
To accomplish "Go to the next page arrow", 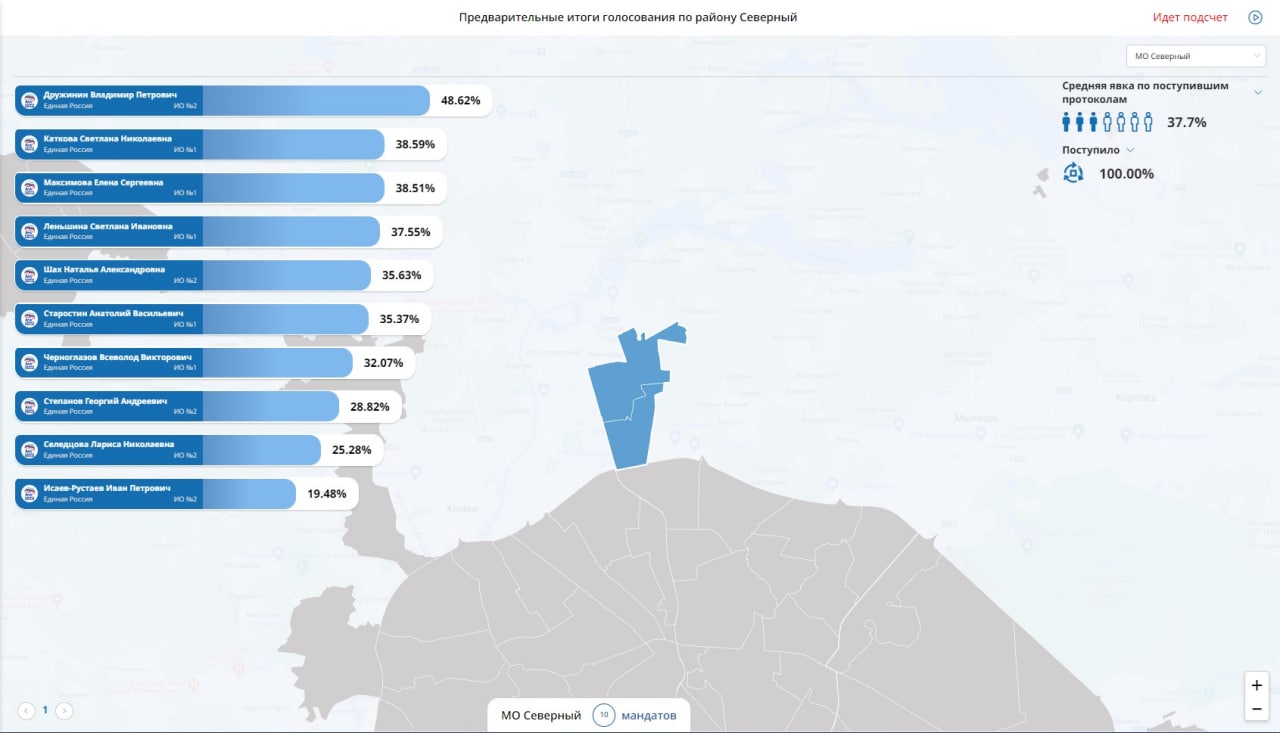I will click(x=64, y=711).
